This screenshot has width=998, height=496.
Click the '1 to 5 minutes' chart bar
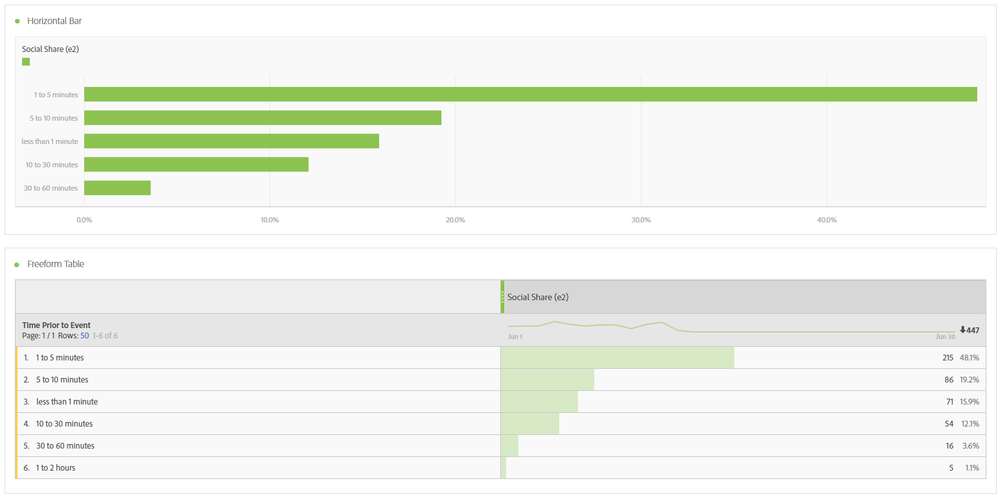(530, 94)
